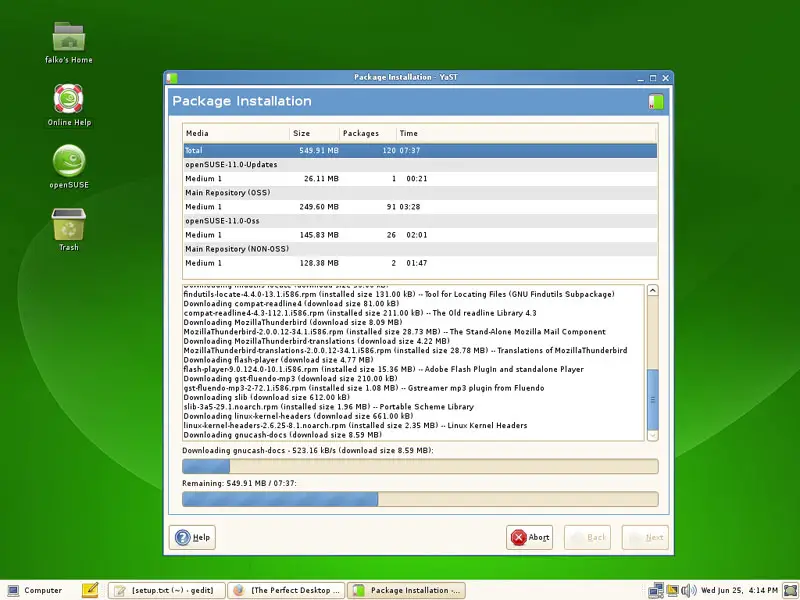The height and width of the screenshot is (600, 800).
Task: Click the log scrollbar down arrow
Action: click(653, 435)
